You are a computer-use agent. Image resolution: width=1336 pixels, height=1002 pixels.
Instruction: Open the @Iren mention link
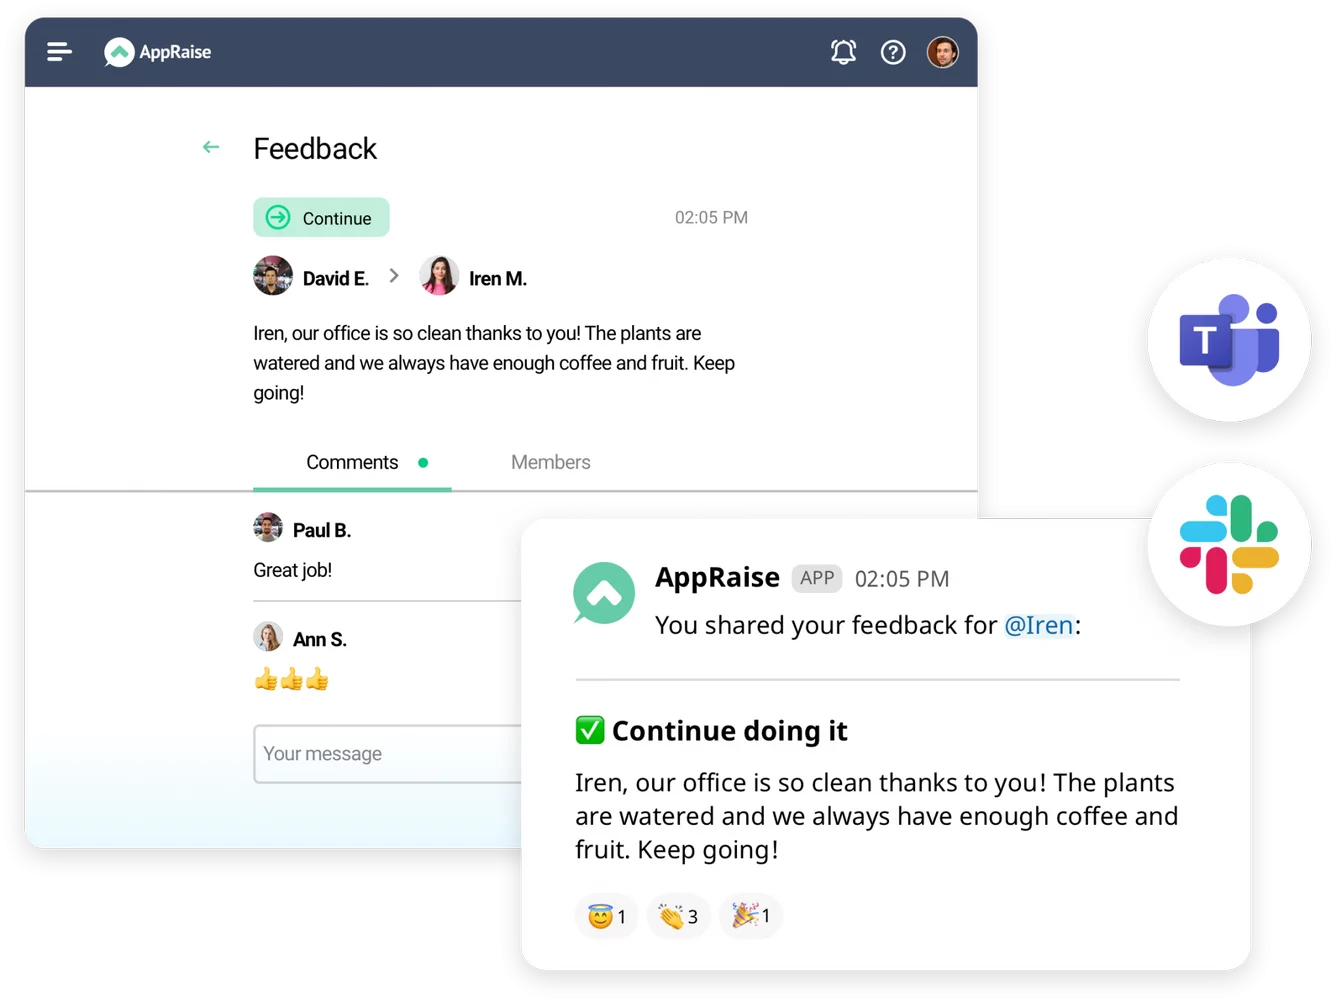(x=1039, y=625)
